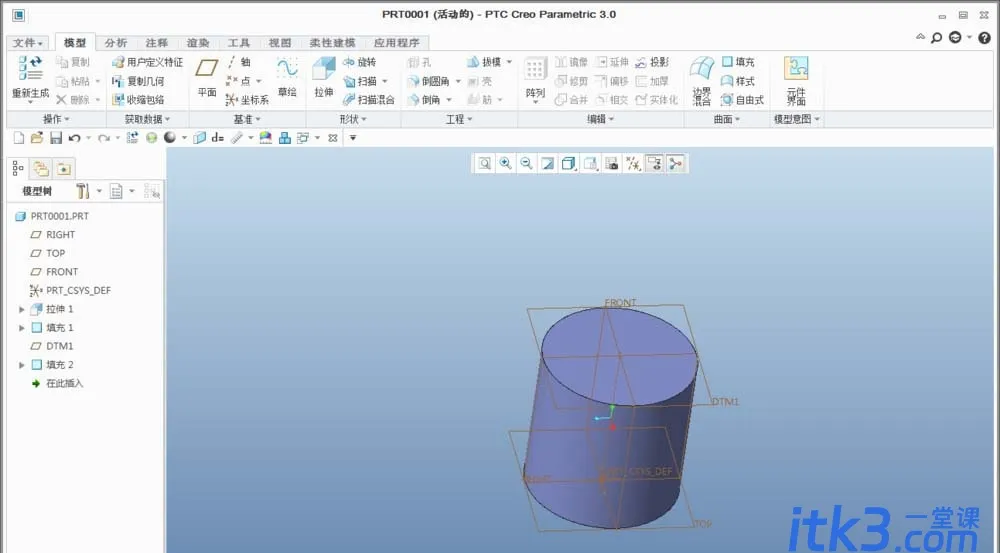Click the zoom out magnifier icon
1000x553 pixels.
526,164
